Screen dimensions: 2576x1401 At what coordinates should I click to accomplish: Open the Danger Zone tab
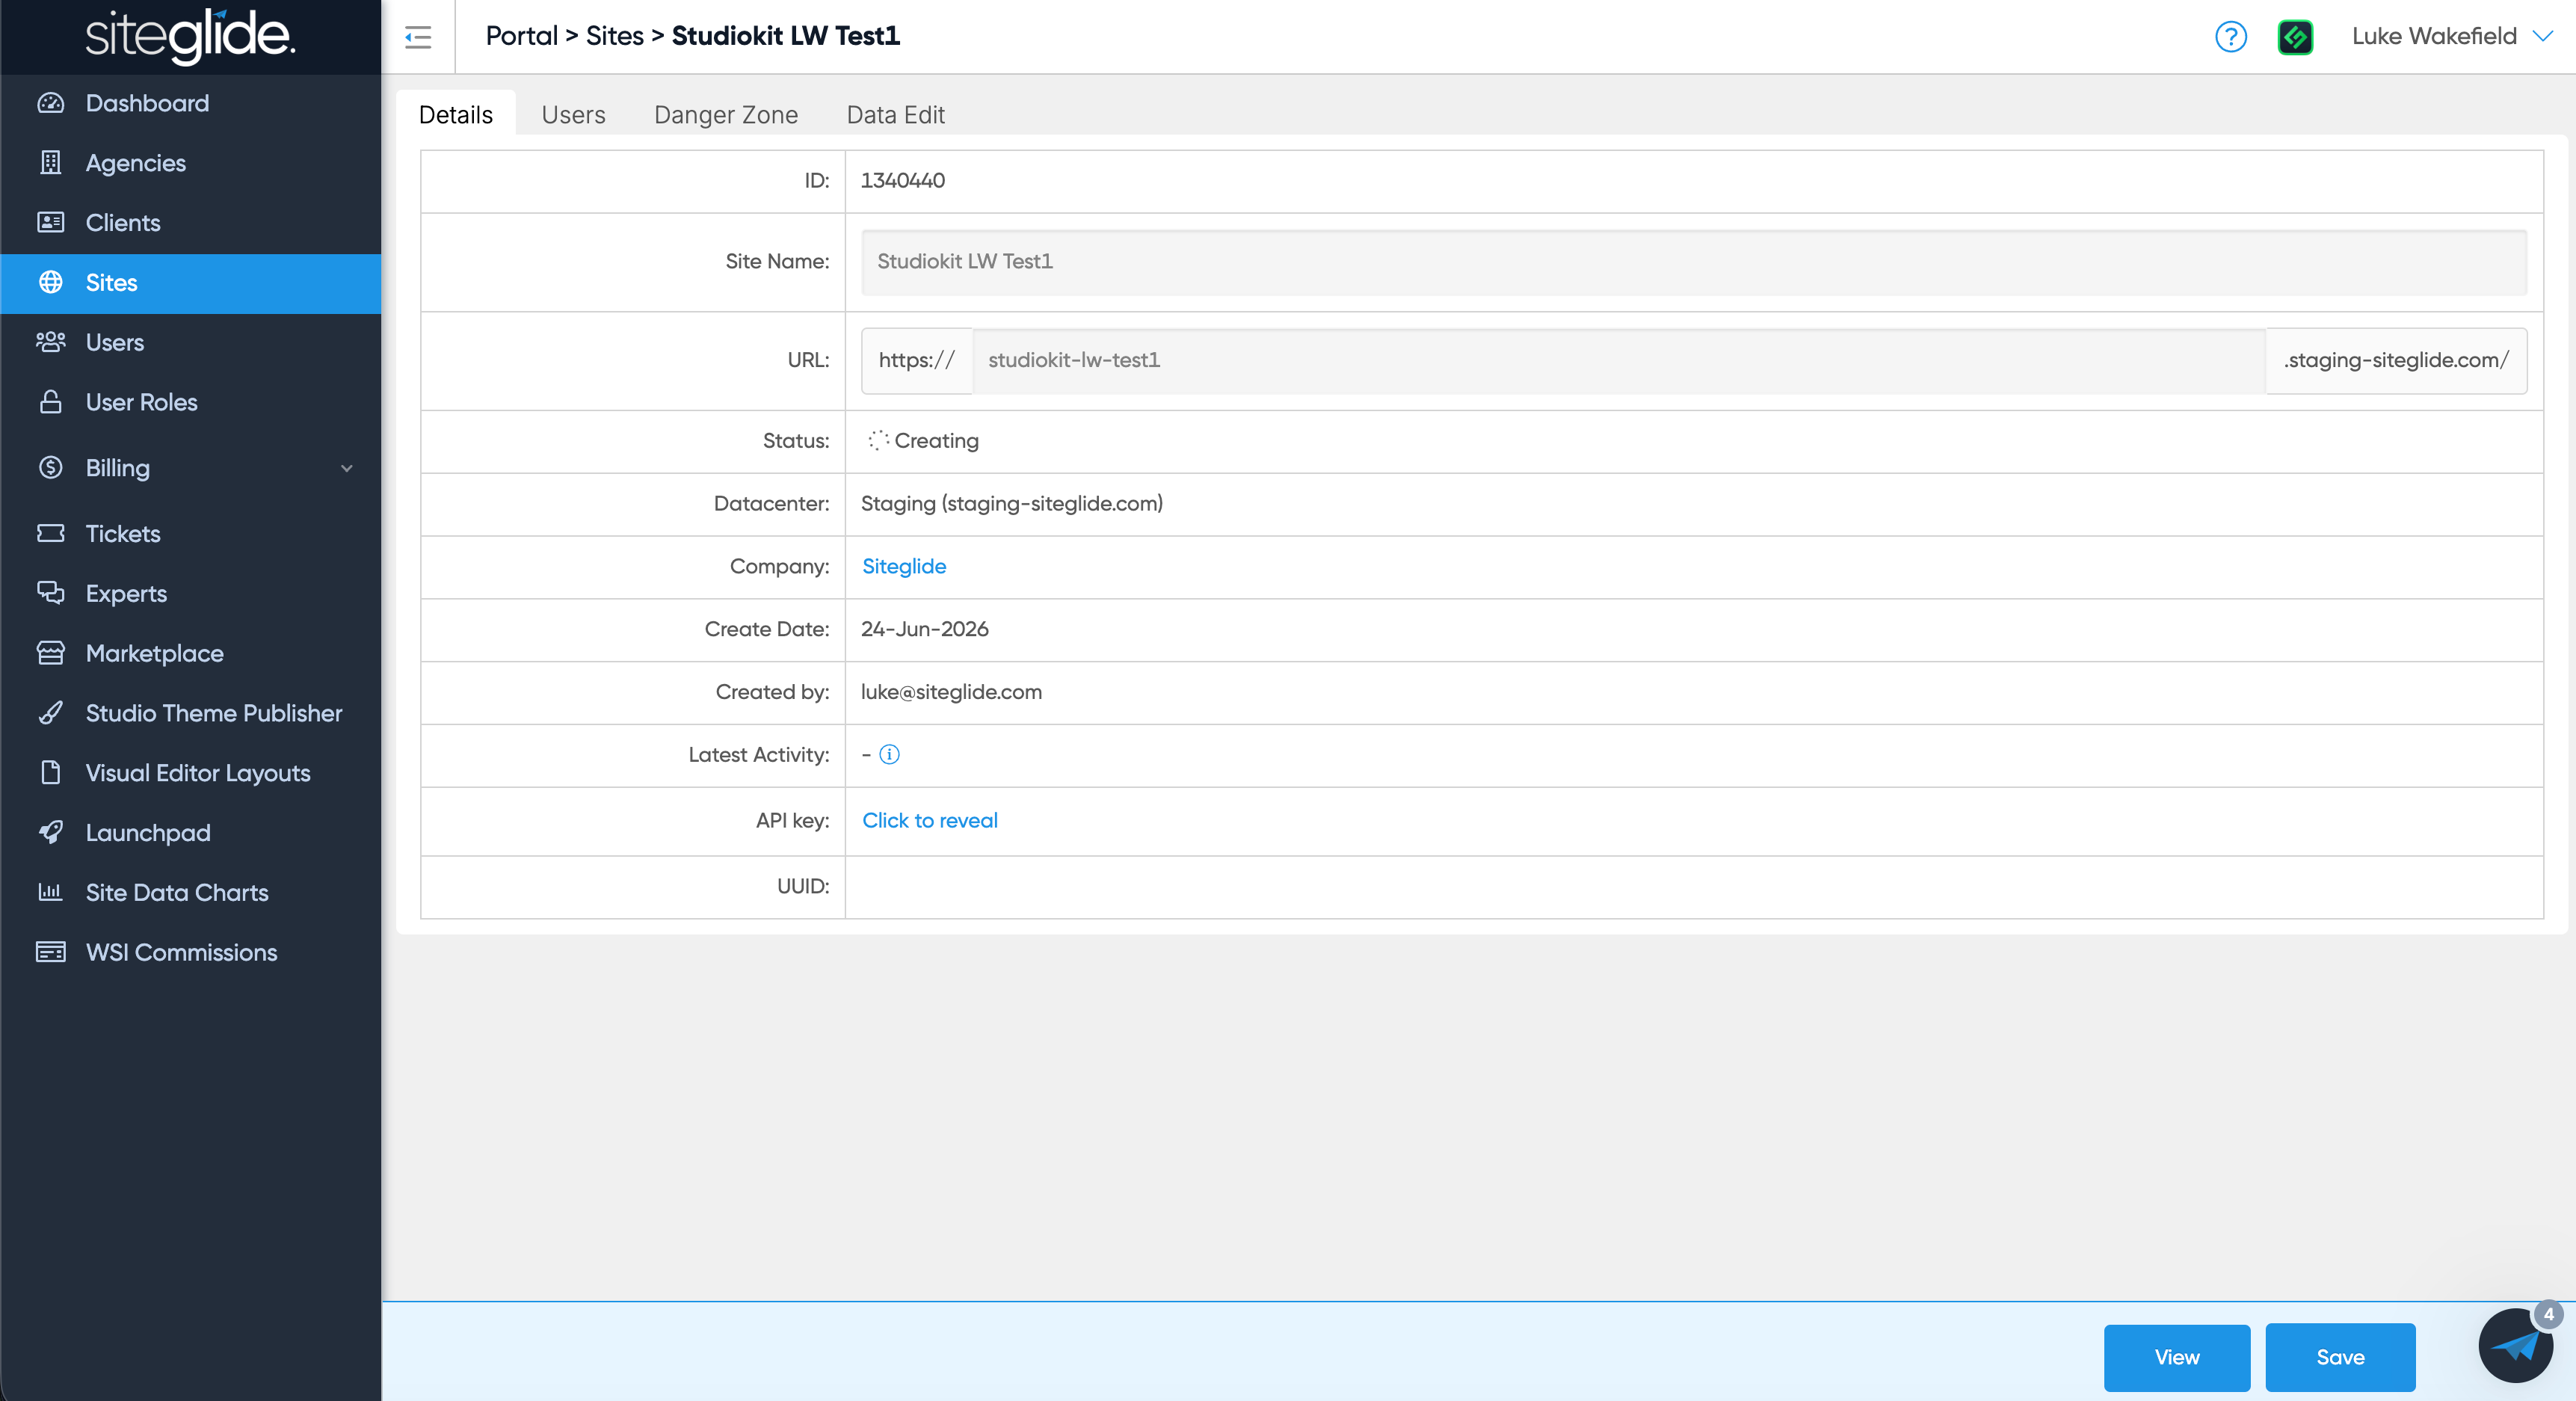click(x=726, y=115)
